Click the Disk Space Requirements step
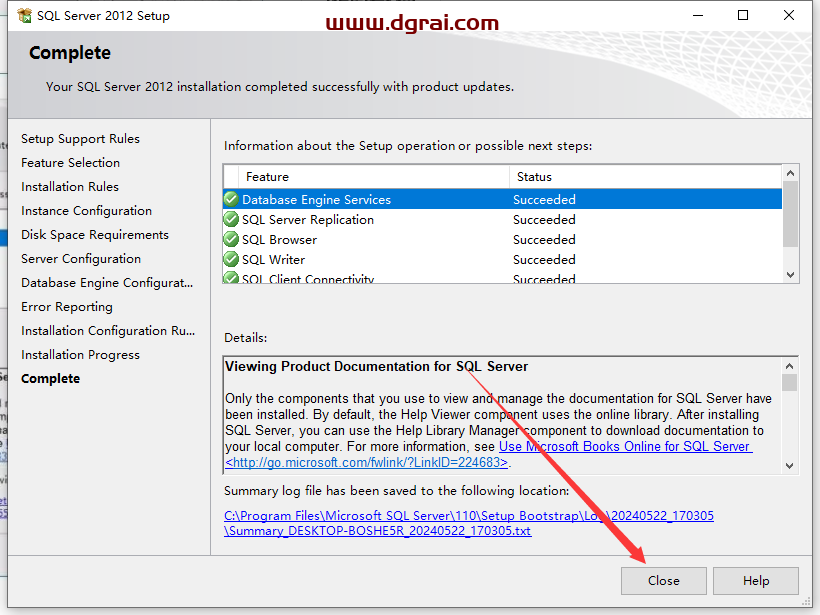This screenshot has width=820, height=615. [x=95, y=235]
